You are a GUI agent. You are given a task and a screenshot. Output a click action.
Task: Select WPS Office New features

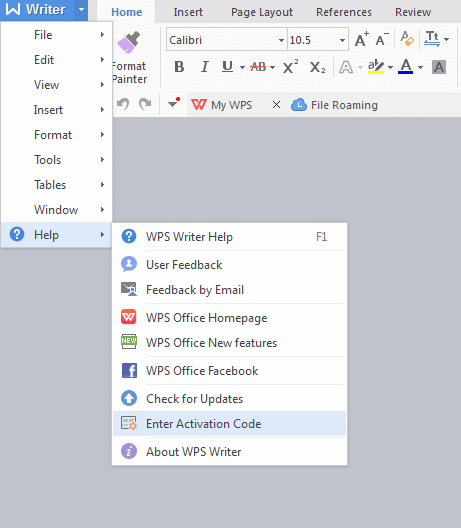pos(229,342)
